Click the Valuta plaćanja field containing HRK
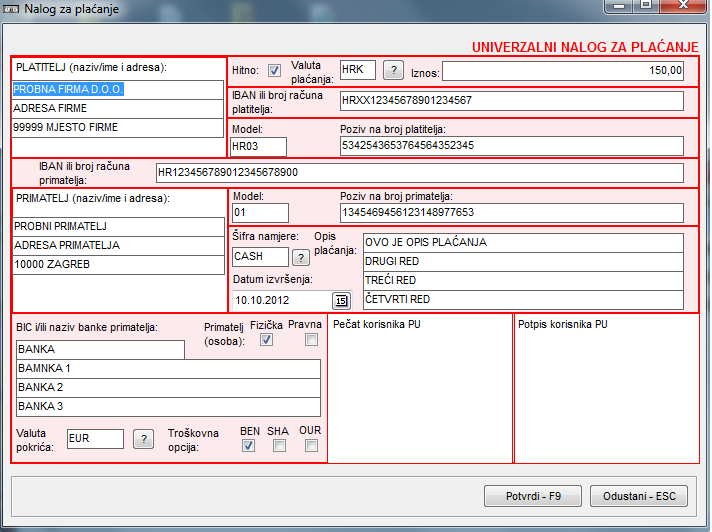712x532 pixels. 358,70
